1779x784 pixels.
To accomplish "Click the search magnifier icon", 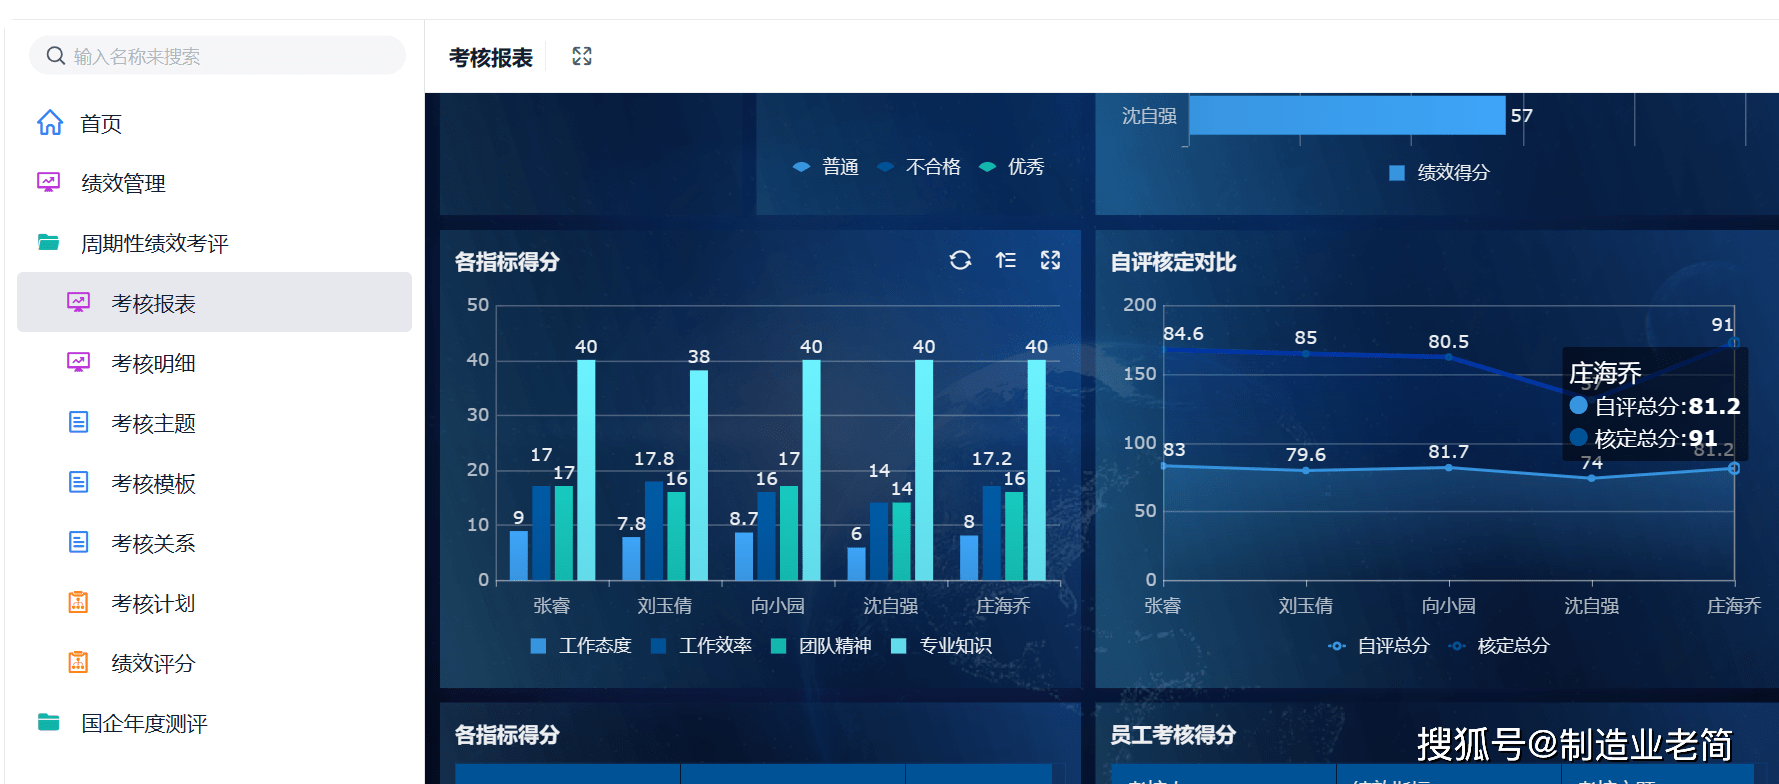I will [x=56, y=55].
